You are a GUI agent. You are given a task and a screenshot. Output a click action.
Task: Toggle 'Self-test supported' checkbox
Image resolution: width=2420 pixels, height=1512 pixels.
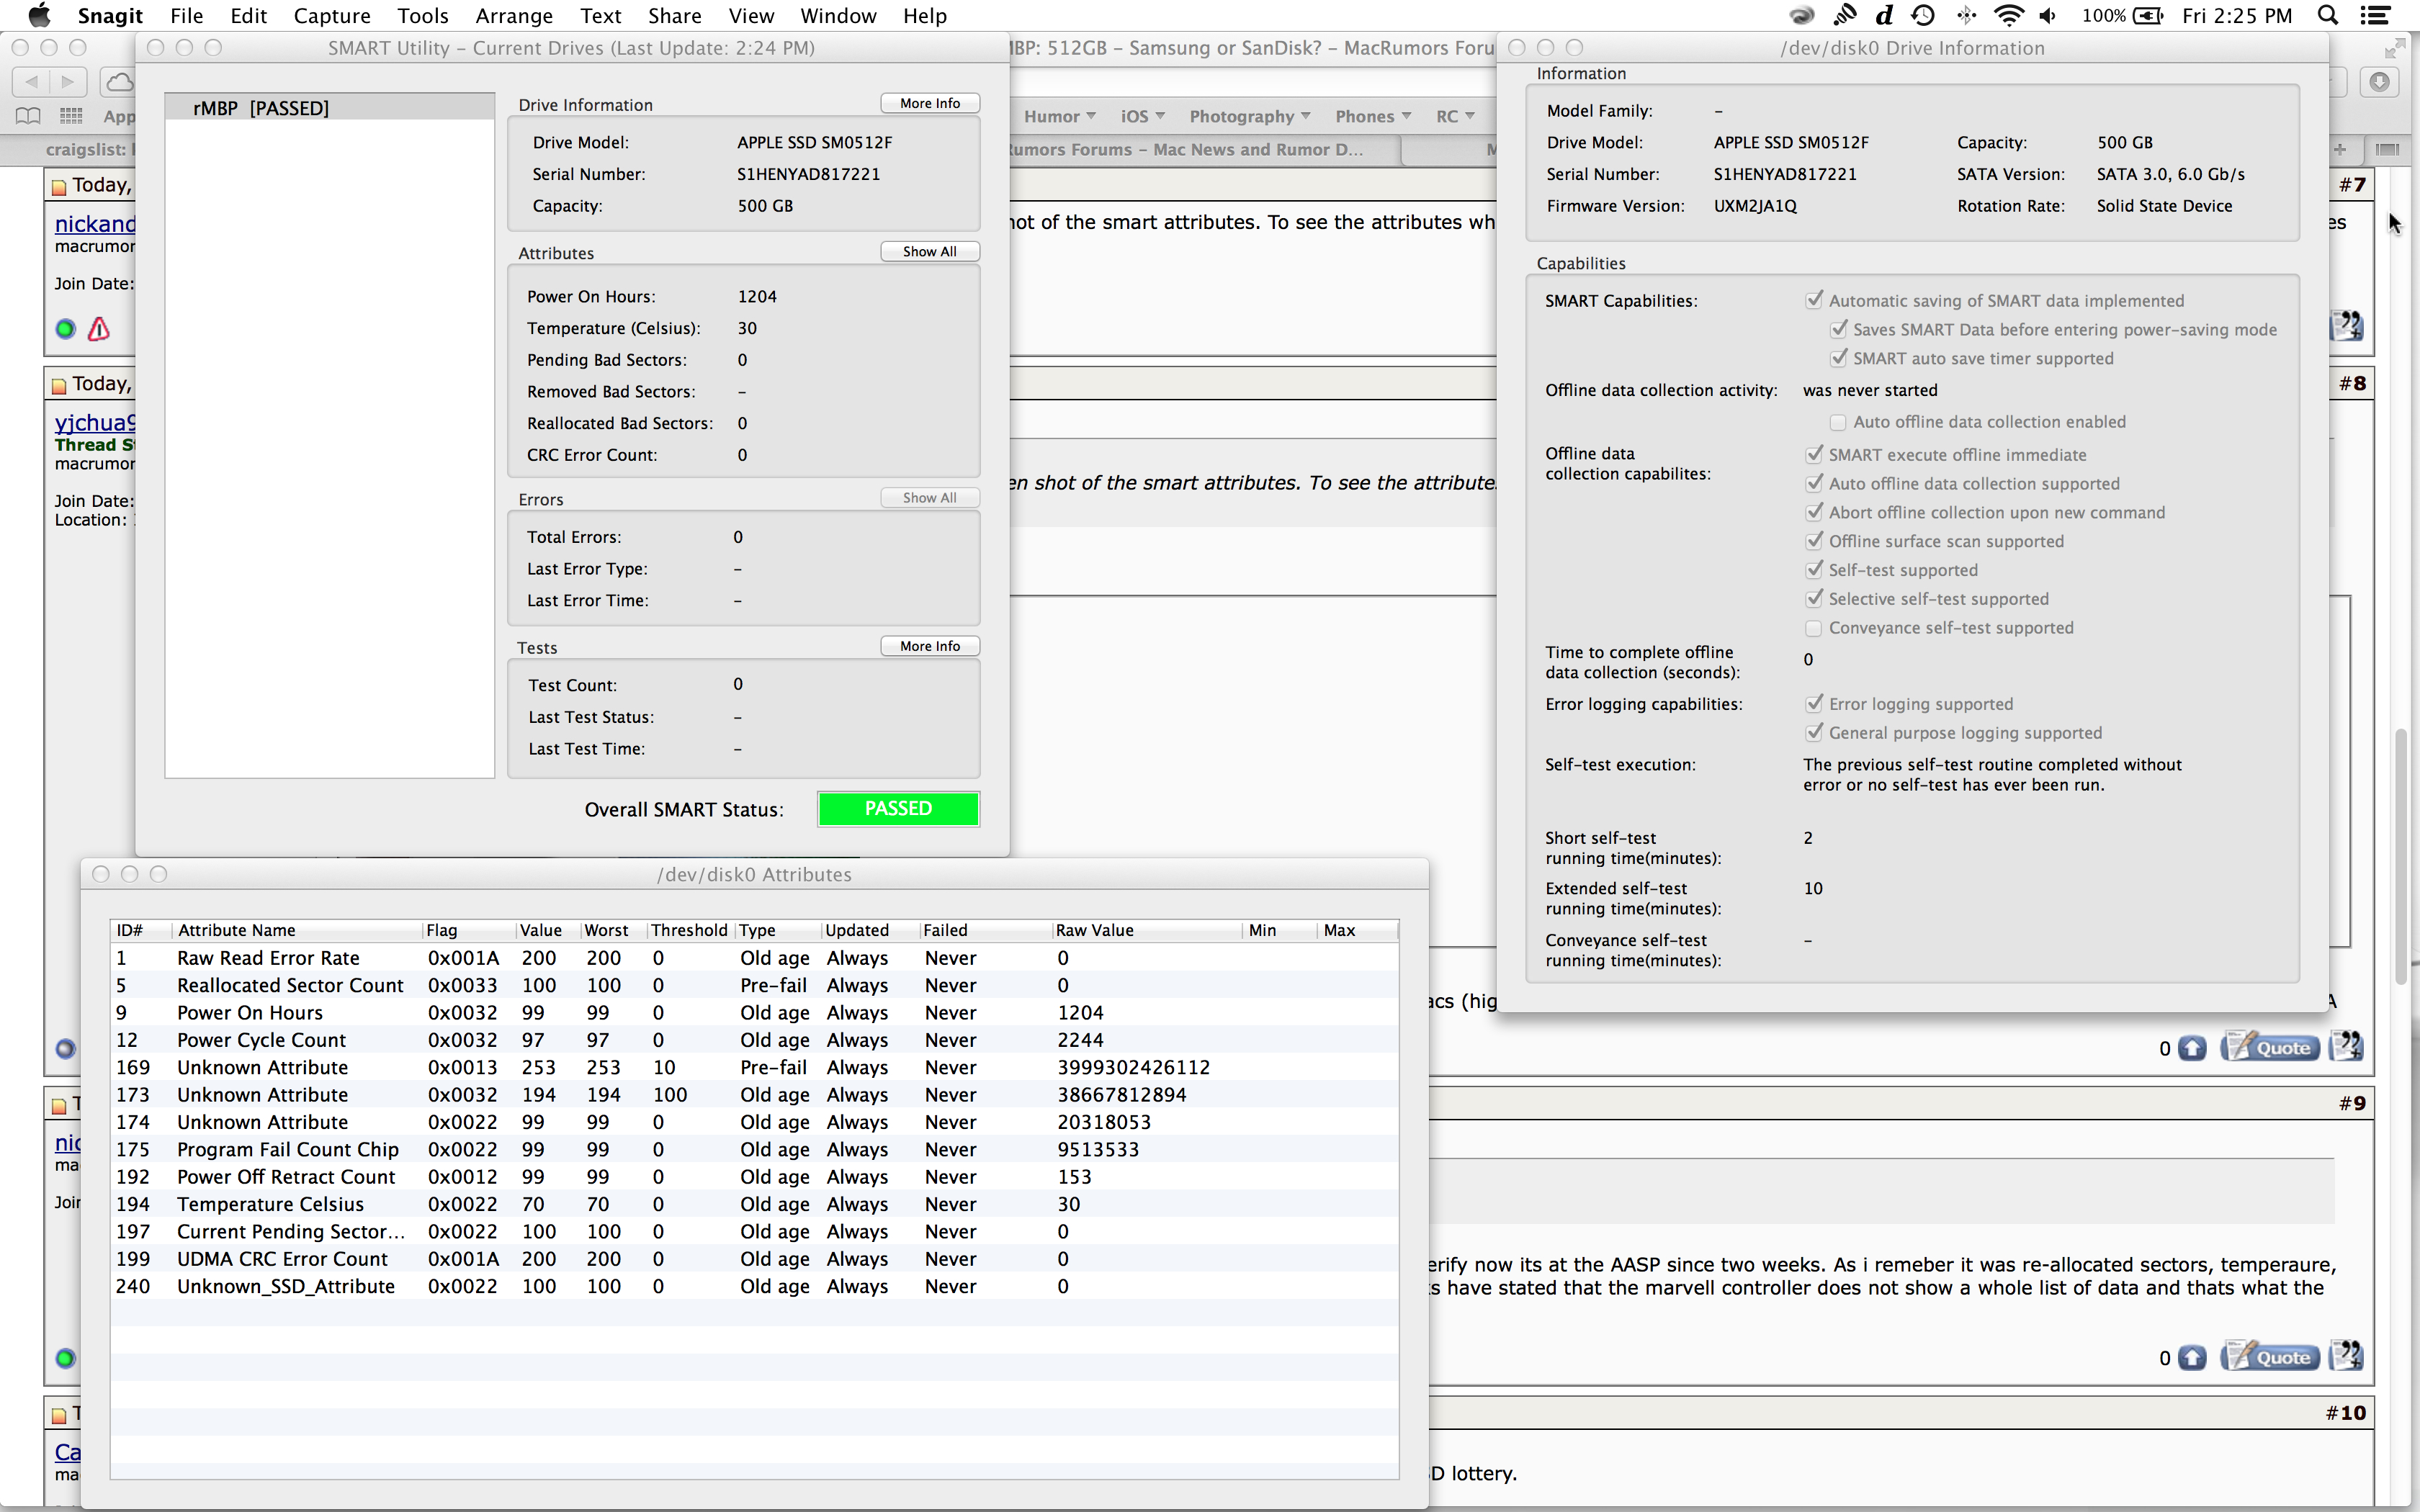click(1814, 570)
